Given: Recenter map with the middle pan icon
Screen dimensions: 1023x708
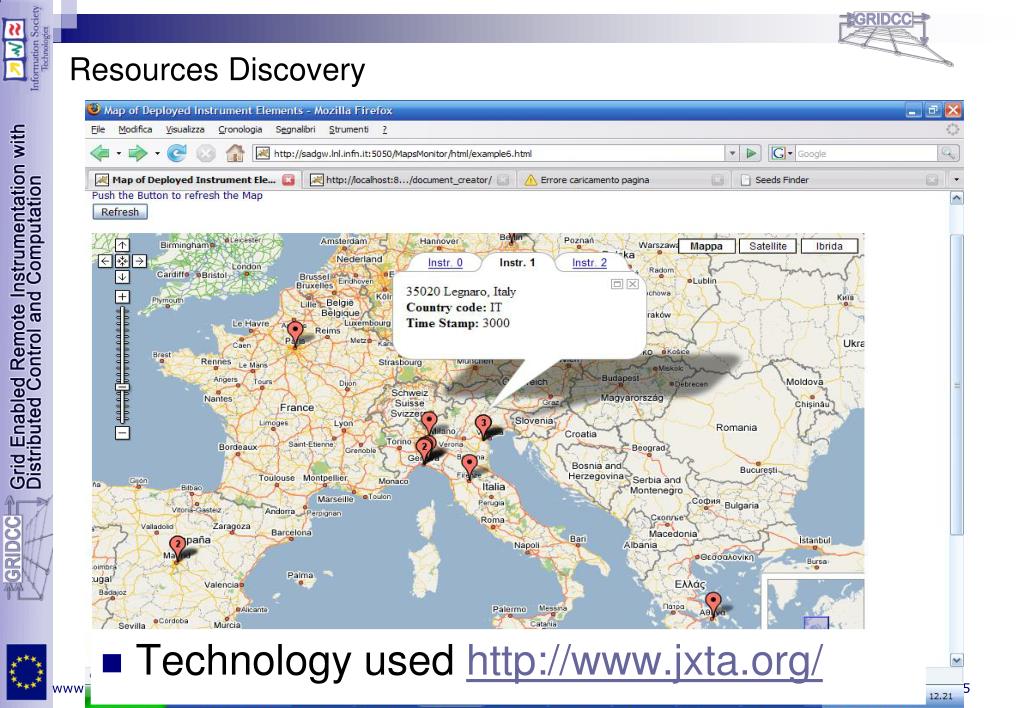Looking at the screenshot, I should 122,261.
